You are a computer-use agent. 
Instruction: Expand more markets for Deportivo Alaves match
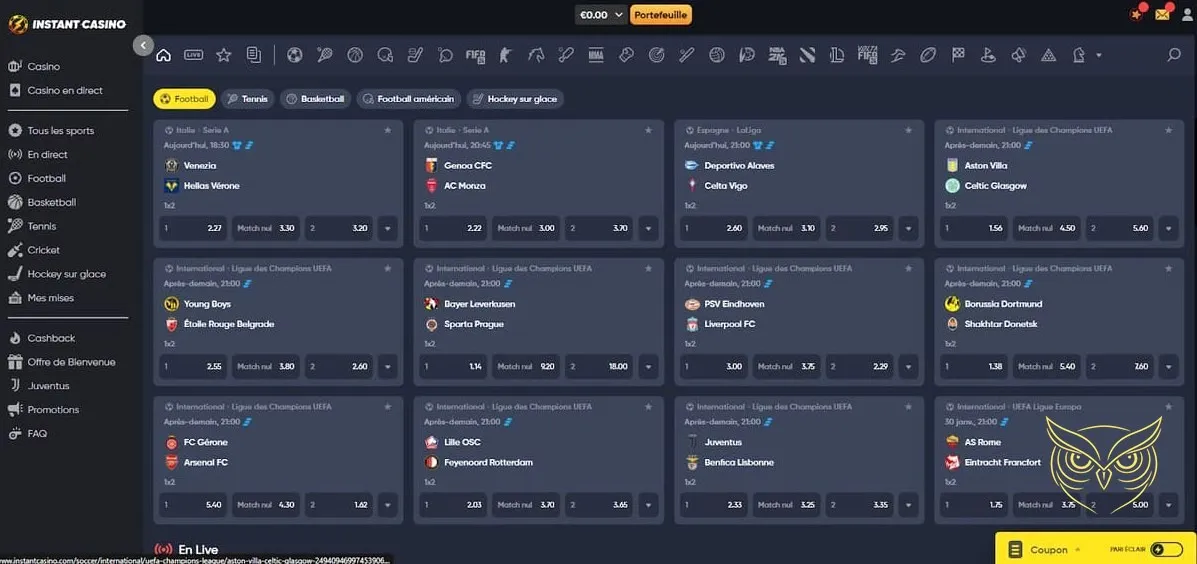pos(908,228)
